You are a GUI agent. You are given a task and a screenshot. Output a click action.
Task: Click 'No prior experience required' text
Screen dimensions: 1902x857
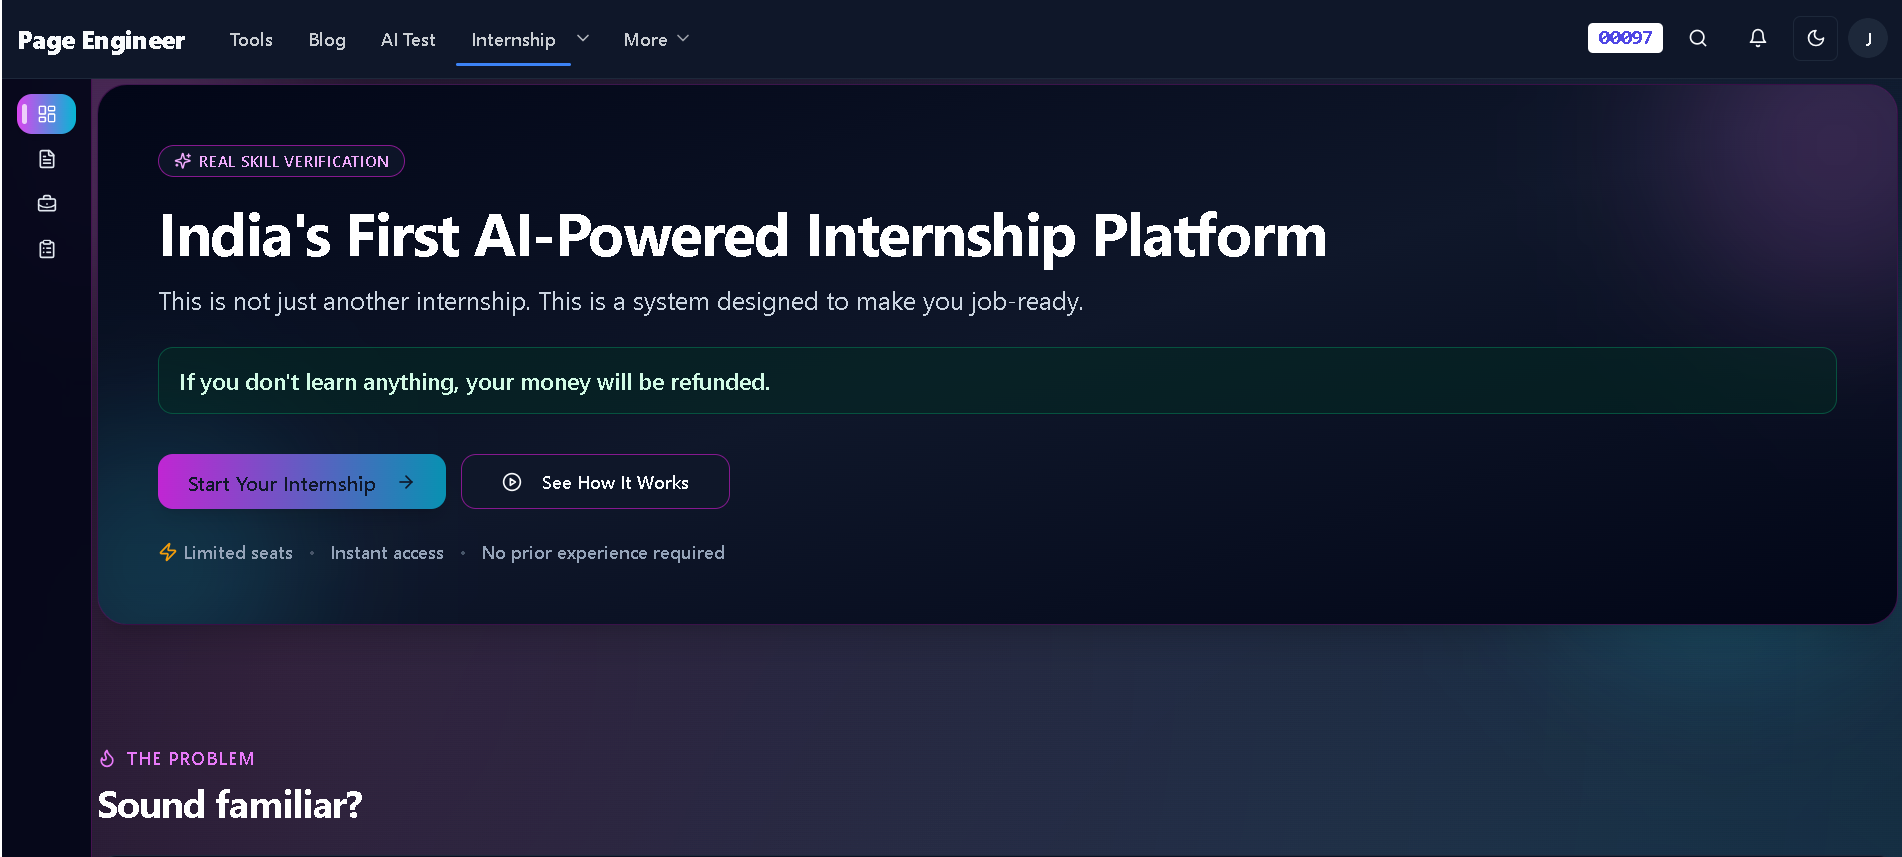click(603, 553)
